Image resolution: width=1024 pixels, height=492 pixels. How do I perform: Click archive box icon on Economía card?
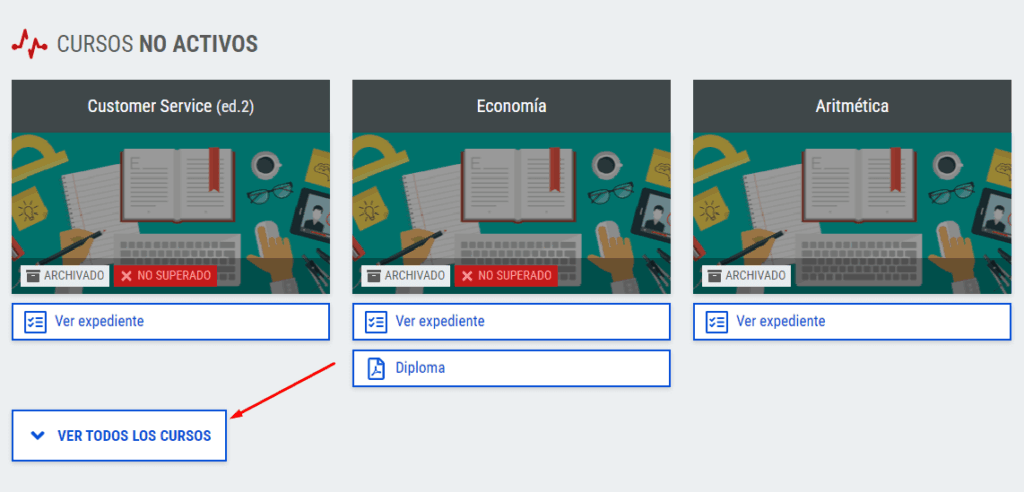tap(373, 276)
